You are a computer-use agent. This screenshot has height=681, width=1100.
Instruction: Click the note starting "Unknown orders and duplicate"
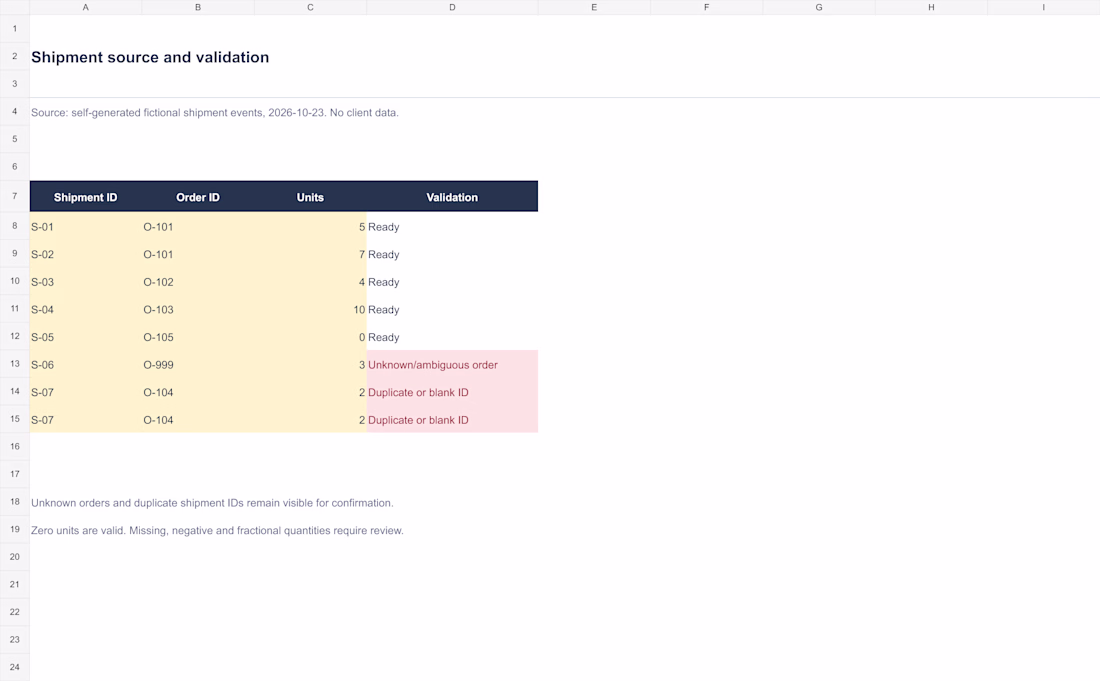pyautogui.click(x=212, y=503)
